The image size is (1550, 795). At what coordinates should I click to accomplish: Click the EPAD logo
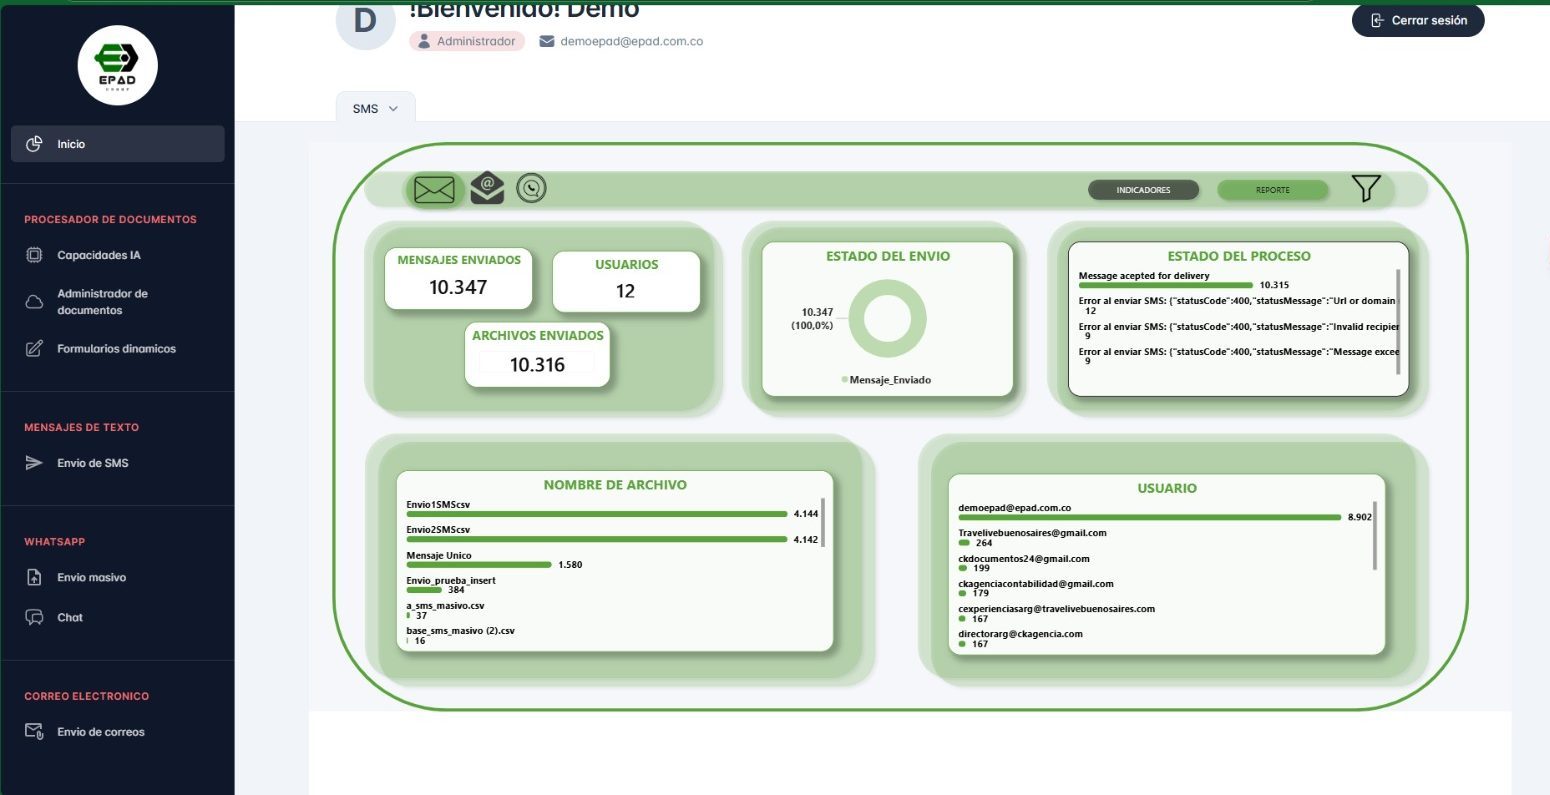pos(118,65)
